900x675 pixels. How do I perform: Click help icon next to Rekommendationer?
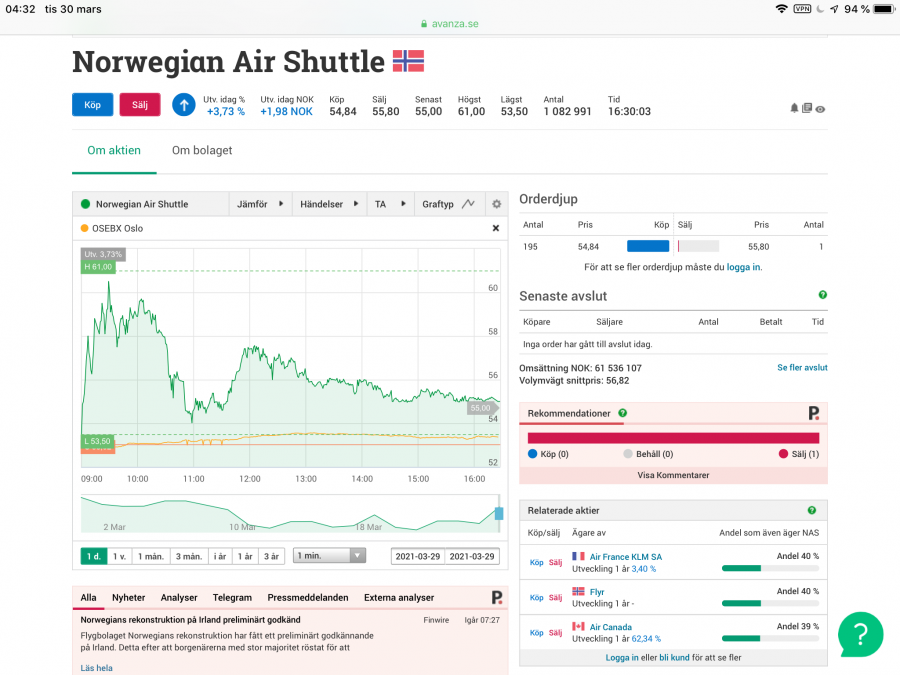[x=622, y=413]
